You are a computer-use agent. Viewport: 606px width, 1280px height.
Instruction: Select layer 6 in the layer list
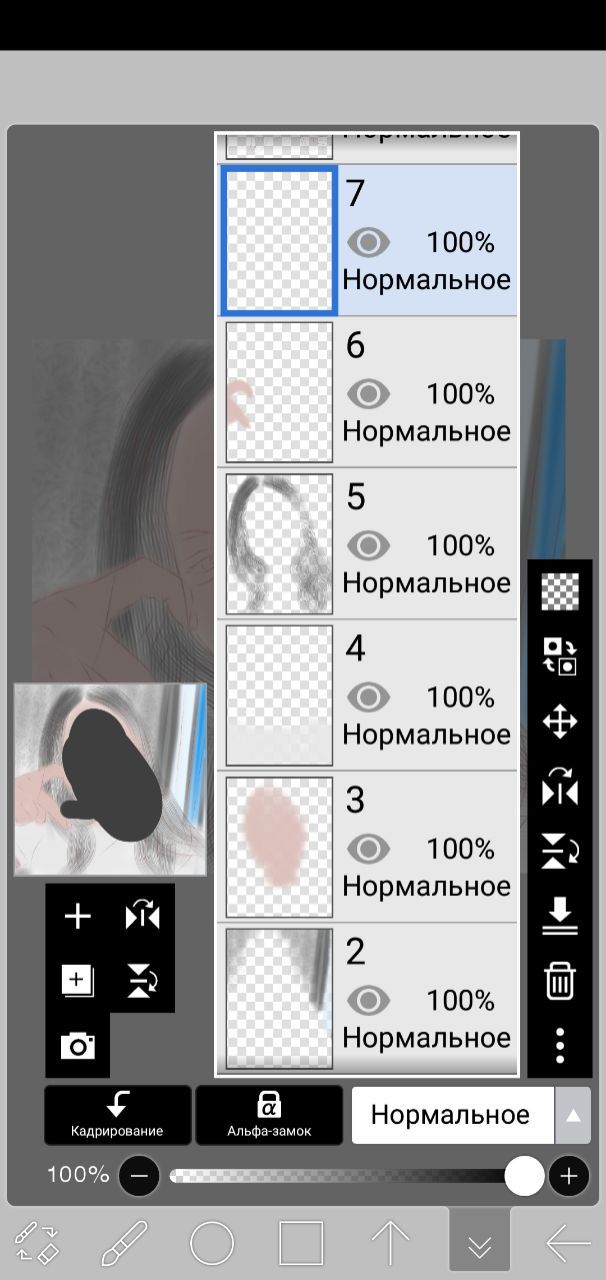click(368, 393)
